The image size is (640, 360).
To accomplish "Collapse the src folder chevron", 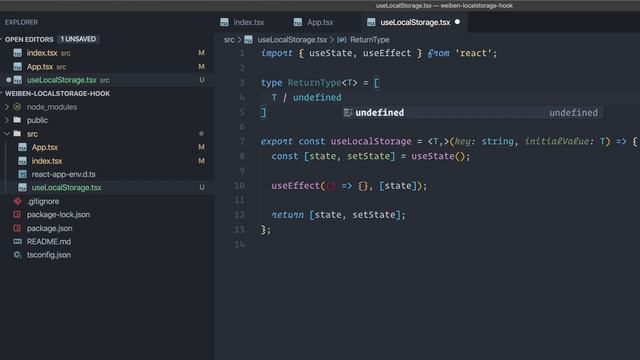I will [x=7, y=134].
